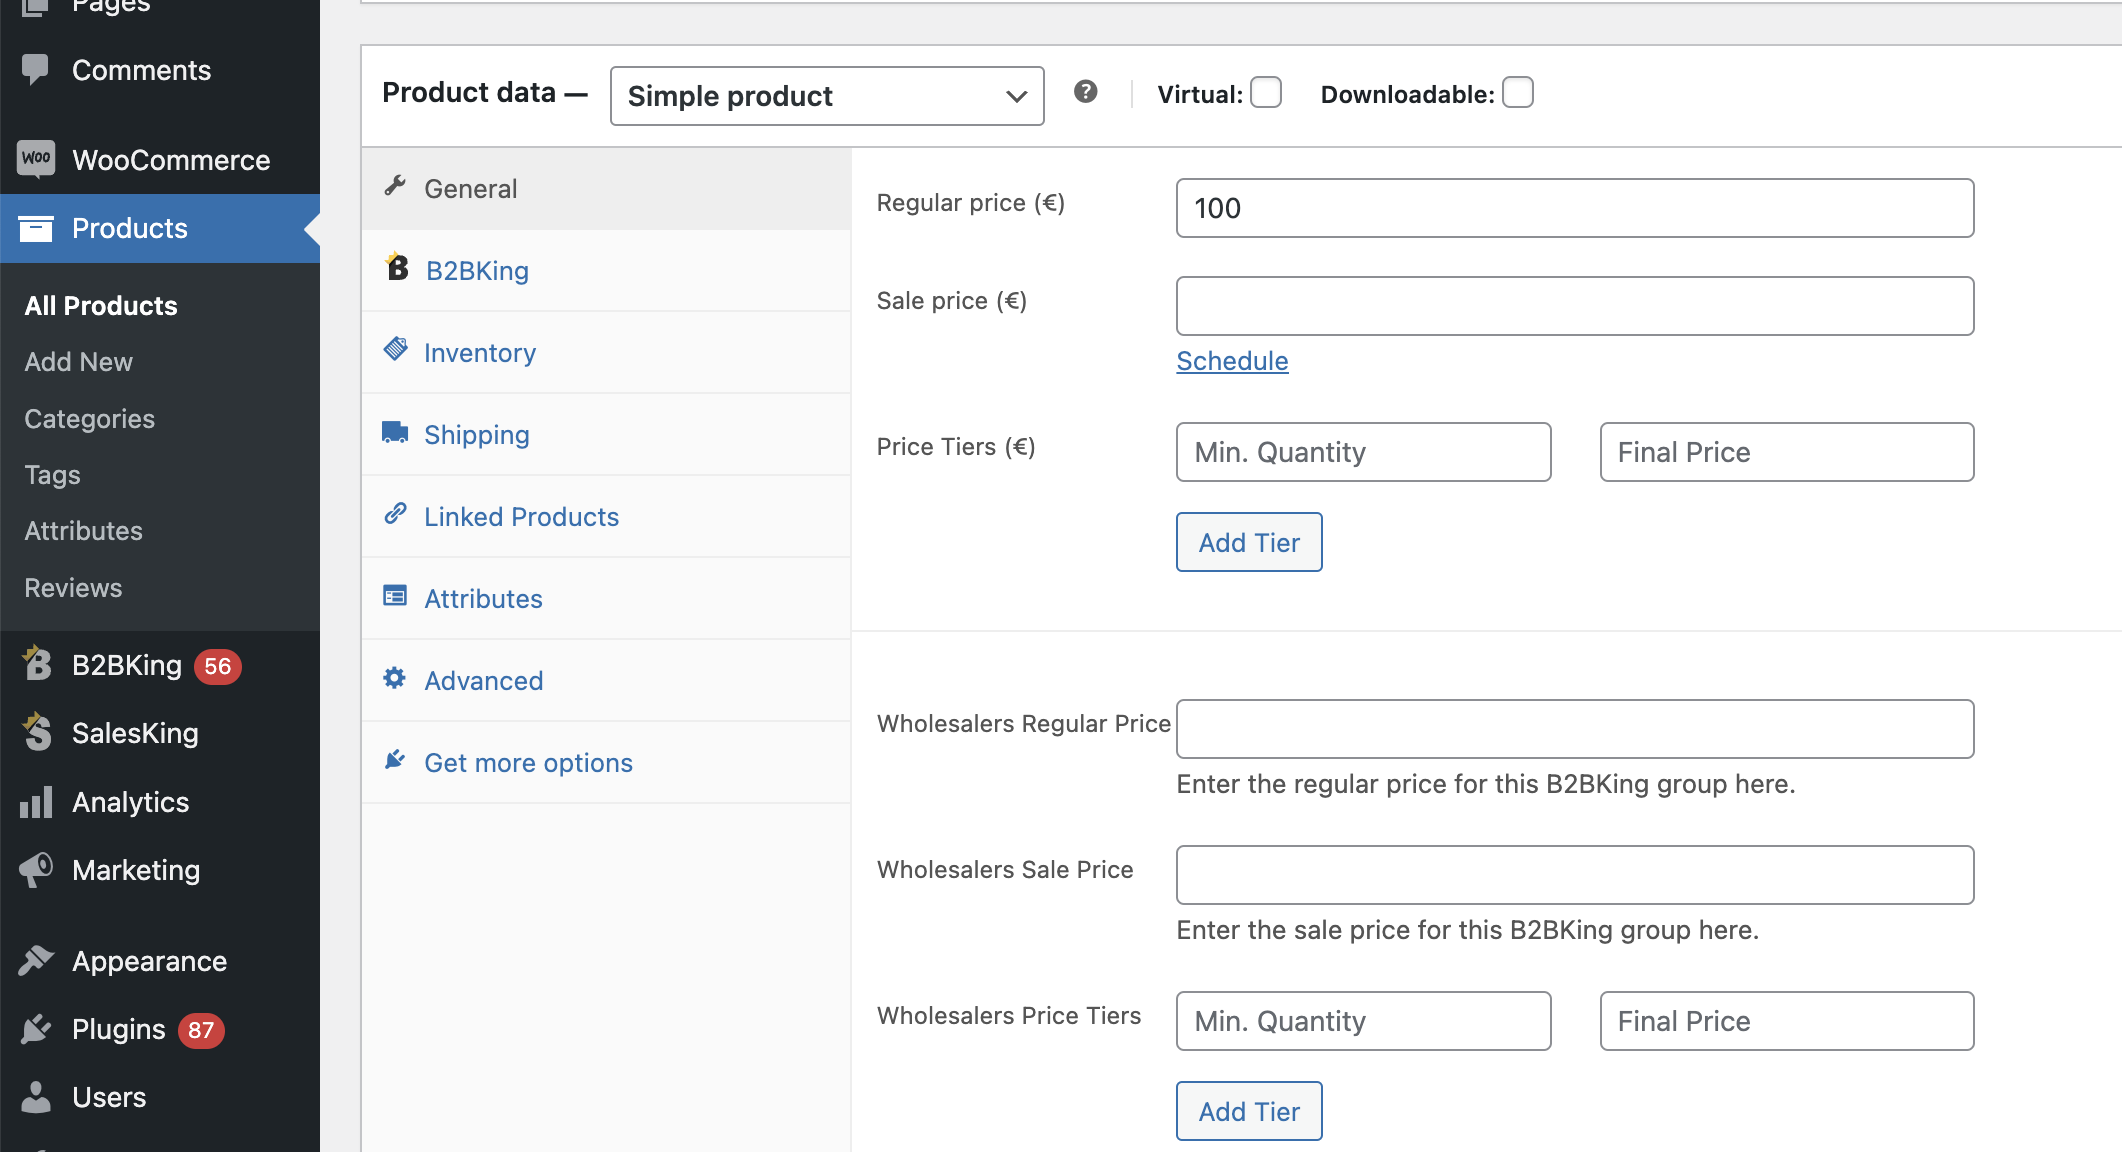Click the B2BKing tab logo icon
The height and width of the screenshot is (1152, 2122).
click(x=397, y=267)
